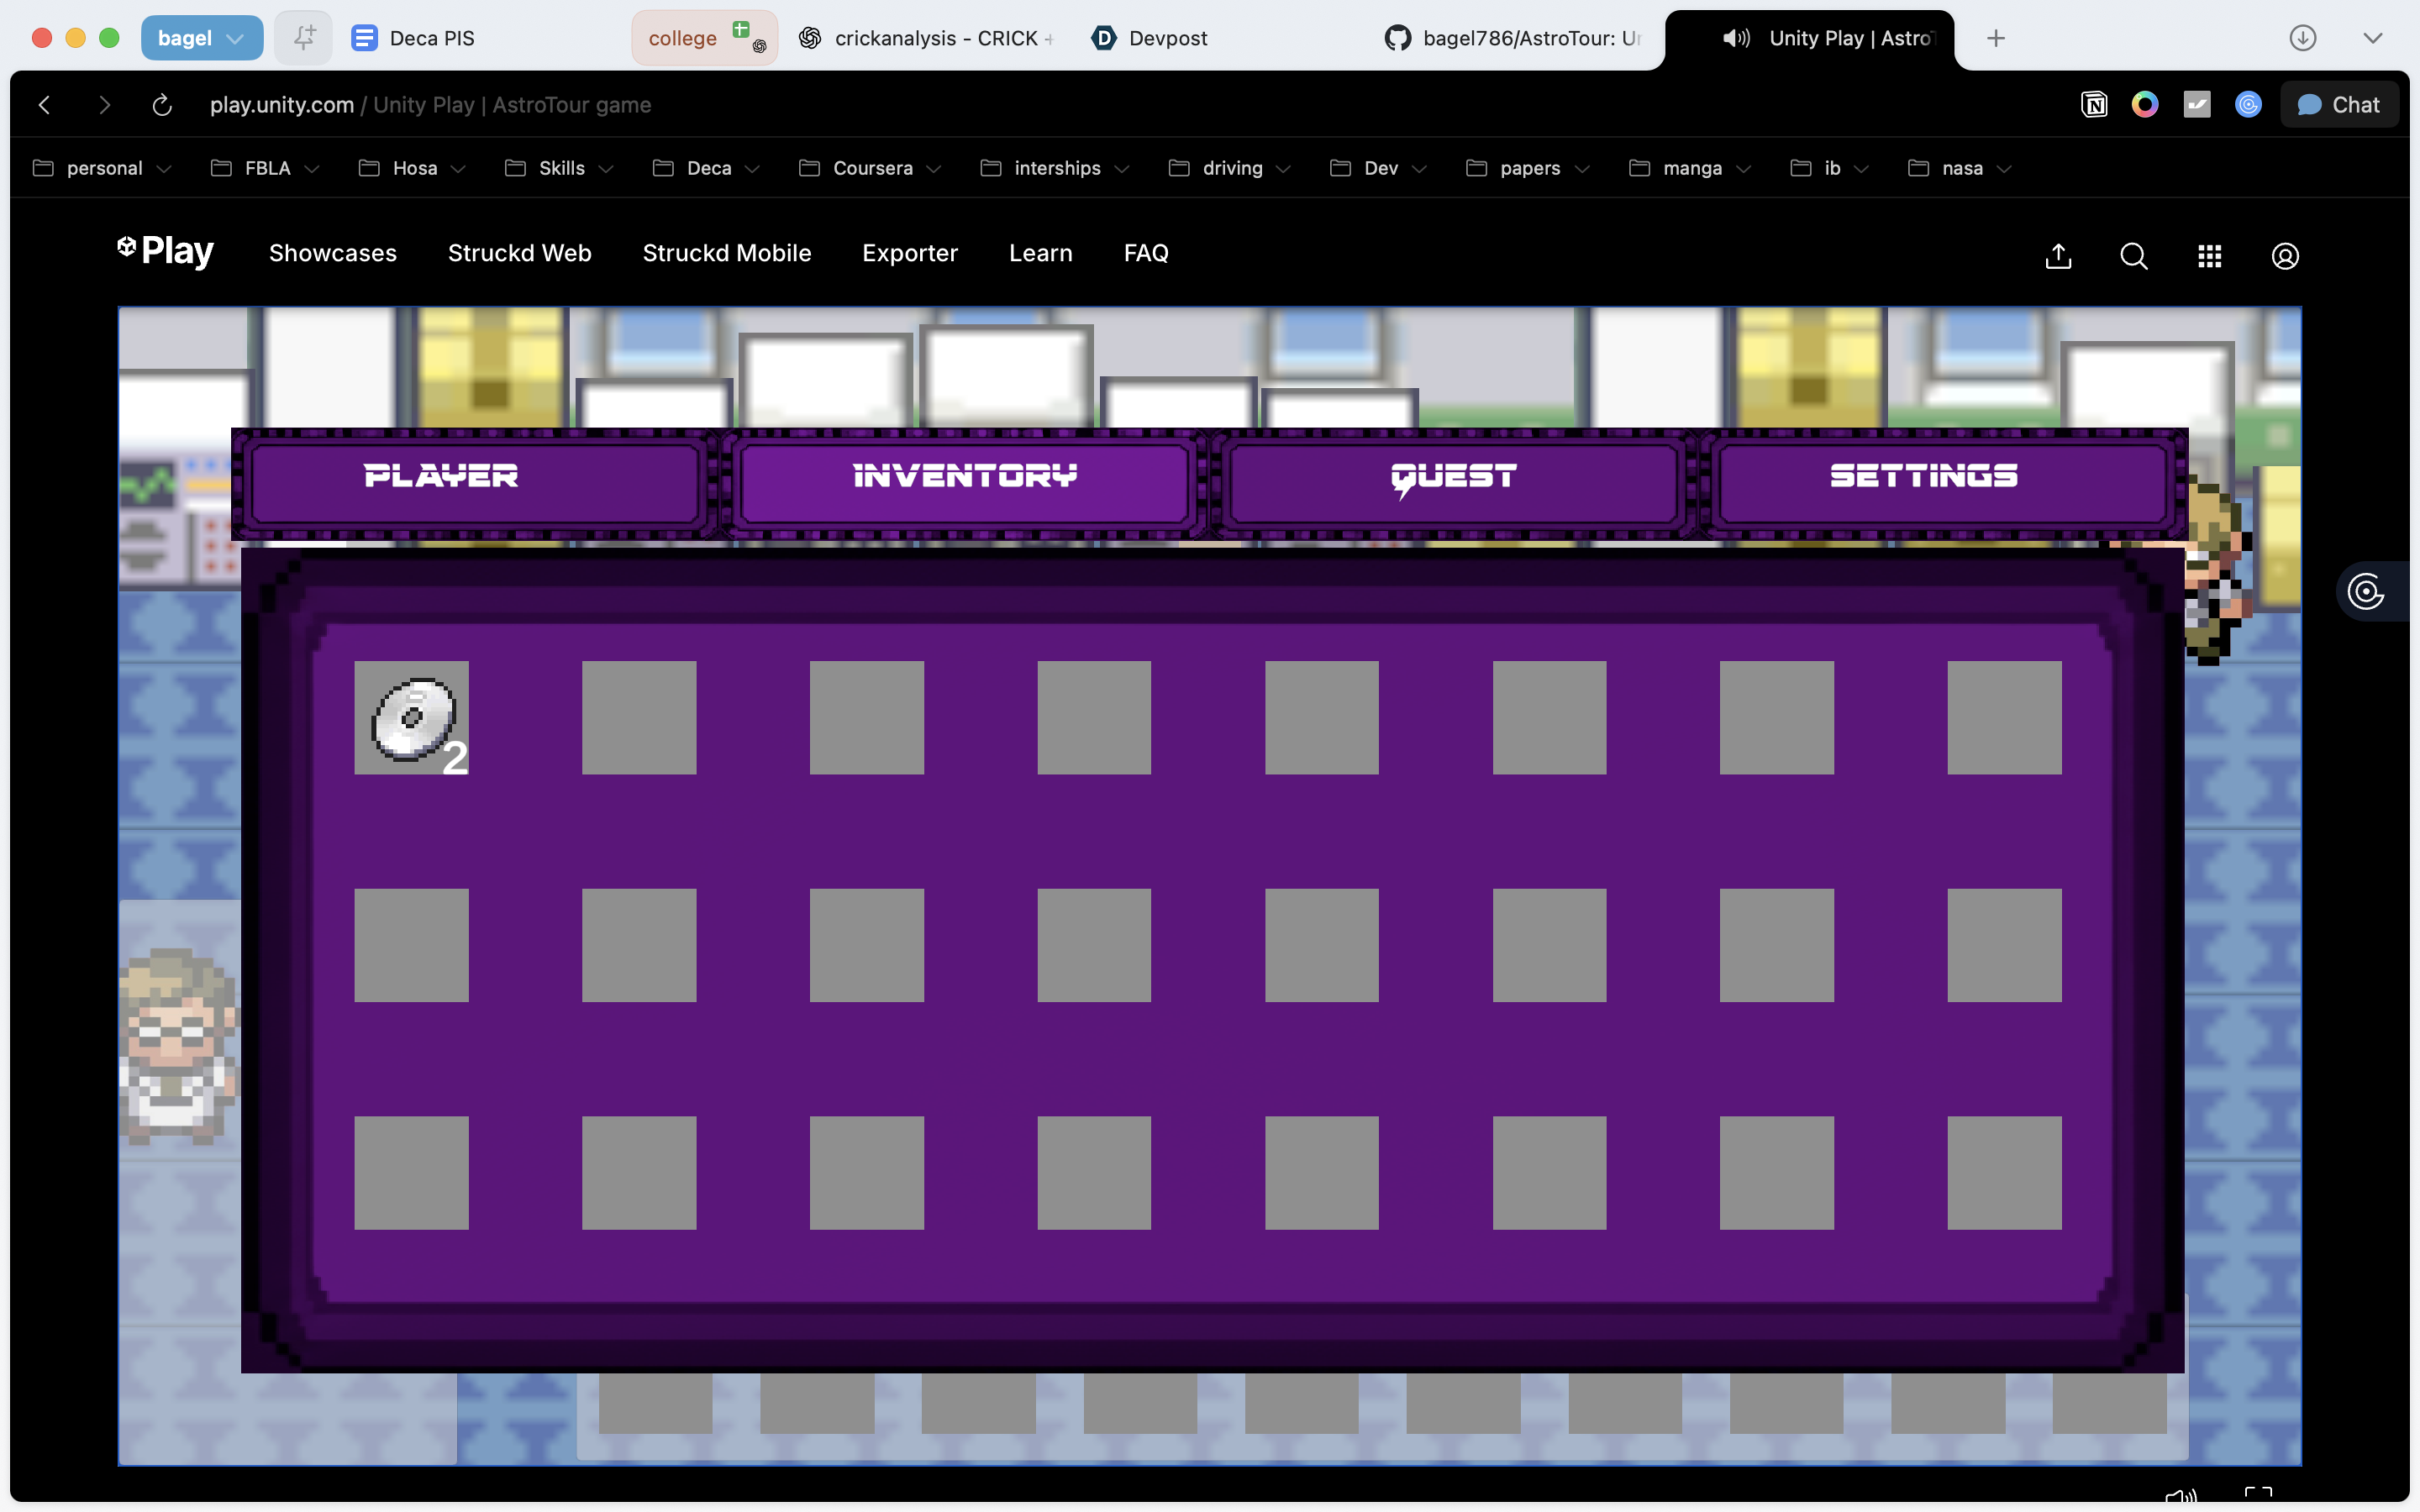2420x1512 pixels.
Task: Click the sidebar spiral icon on right edge
Action: tap(2366, 591)
